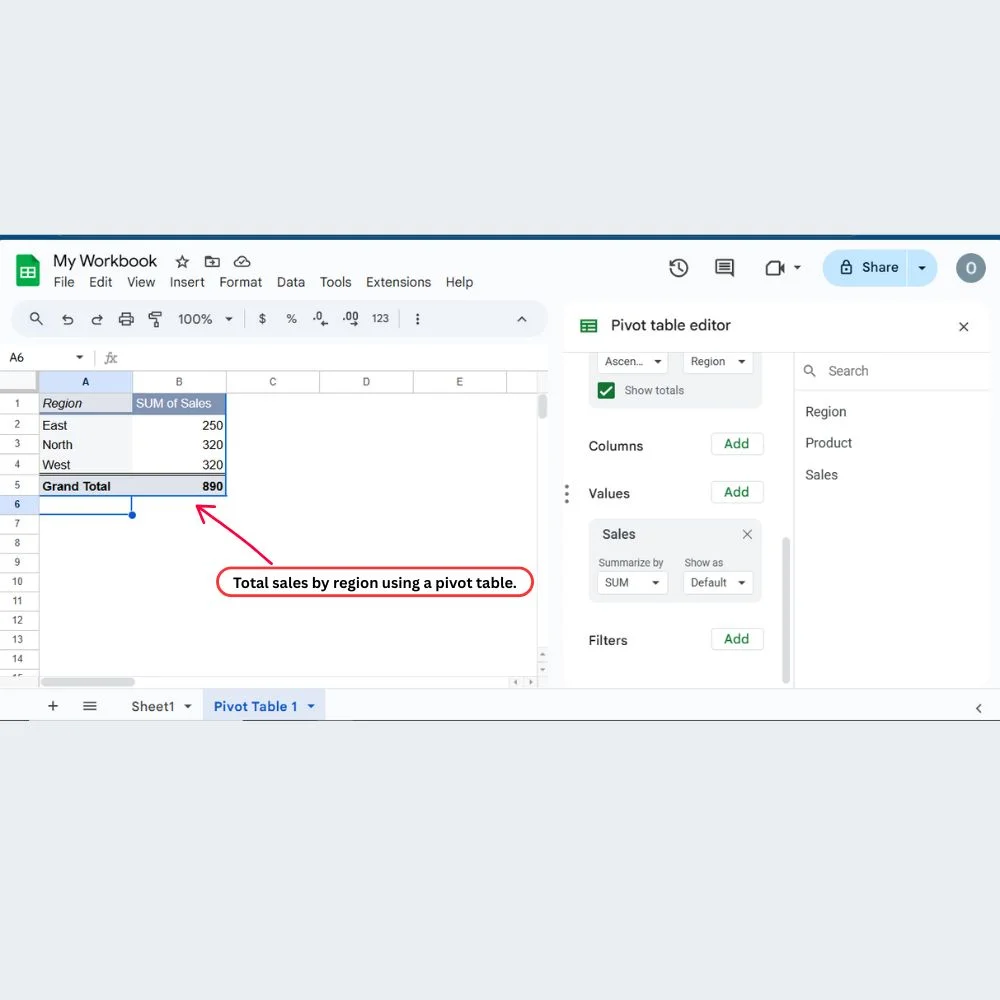Open the Data menu
The image size is (1000, 1000).
tap(291, 282)
